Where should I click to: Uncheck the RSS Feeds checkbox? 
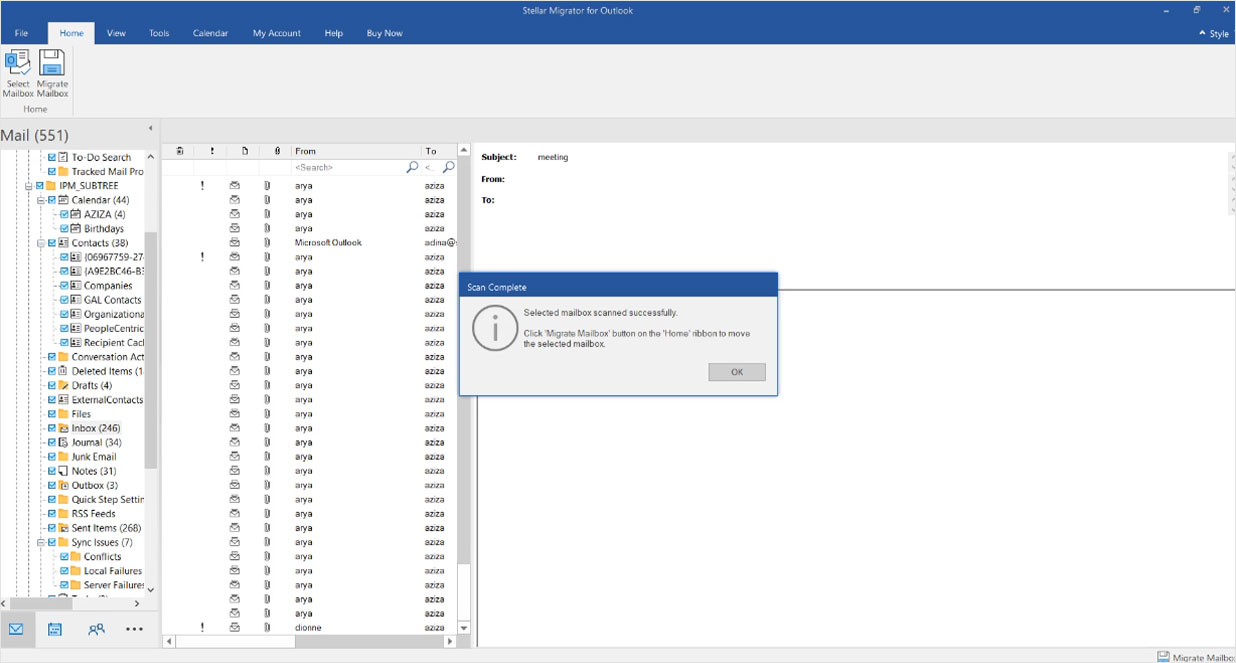click(52, 514)
